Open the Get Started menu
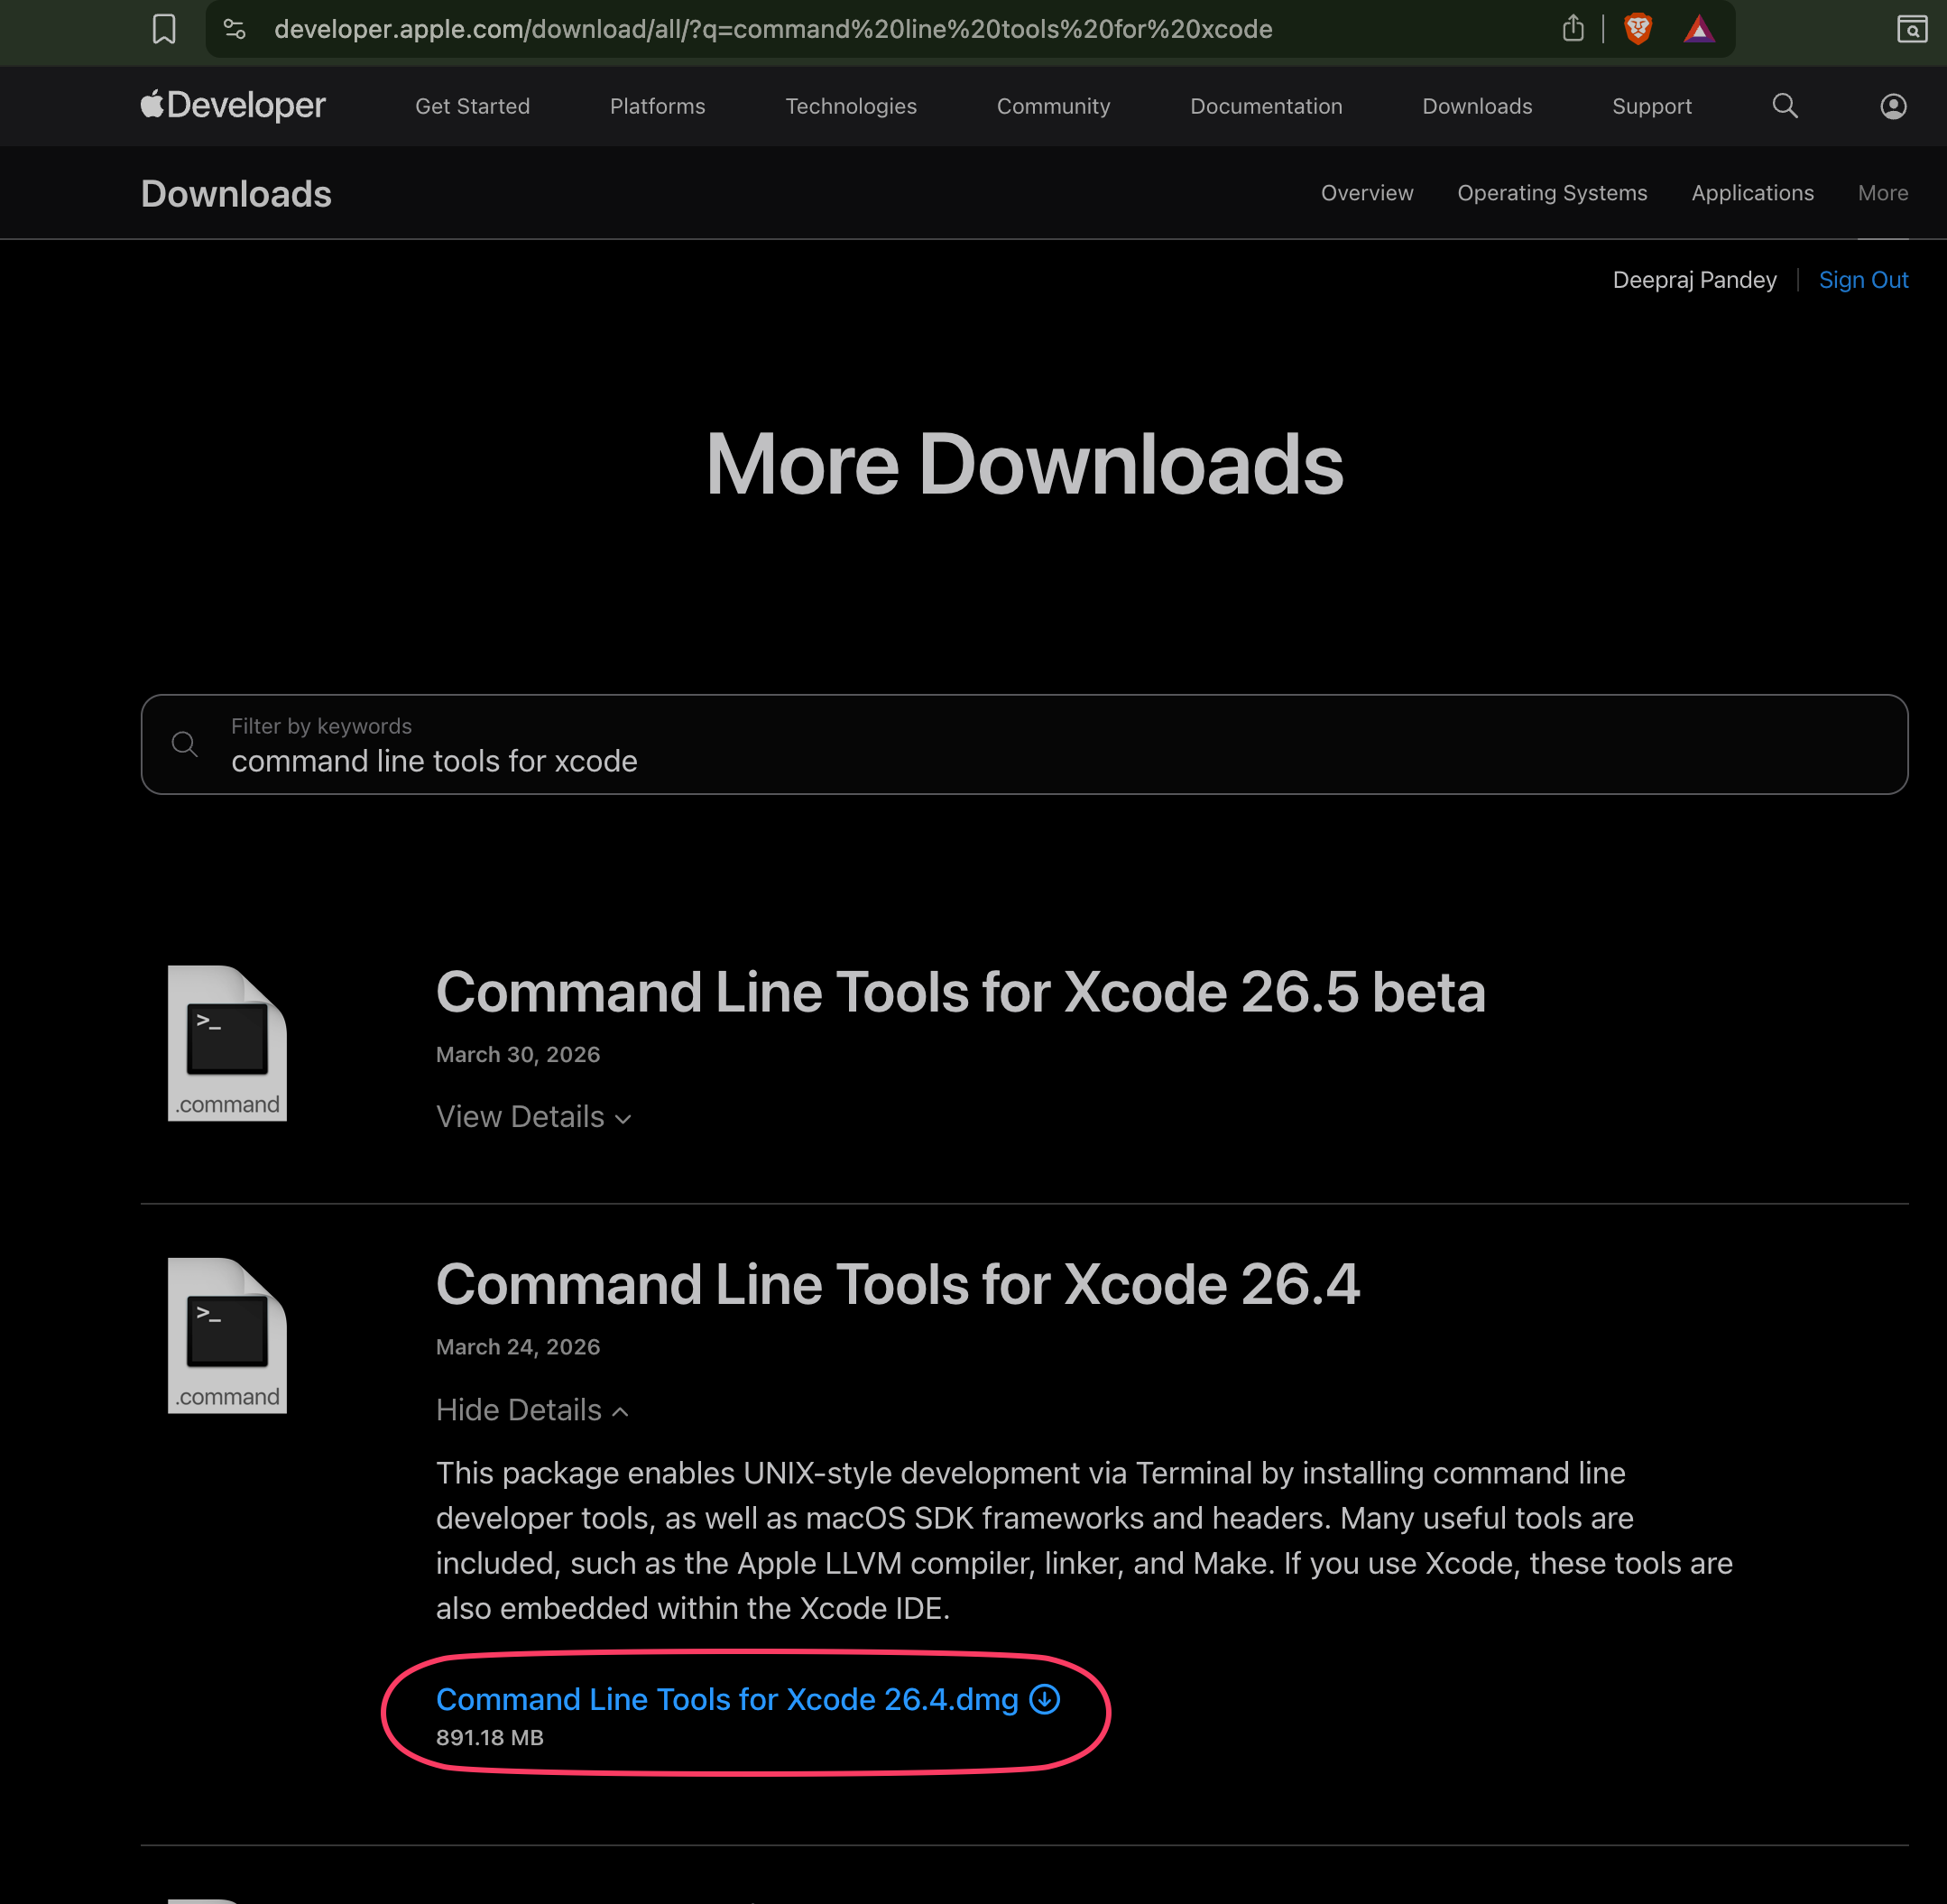Image resolution: width=1947 pixels, height=1904 pixels. coord(473,106)
